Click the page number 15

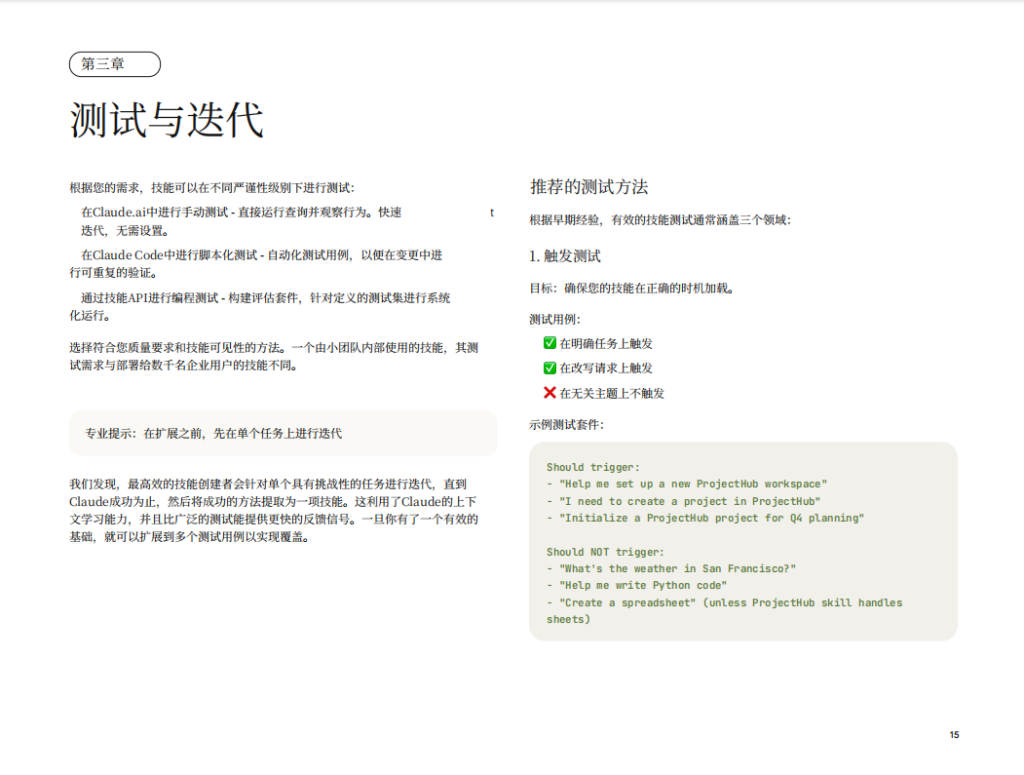point(954,735)
